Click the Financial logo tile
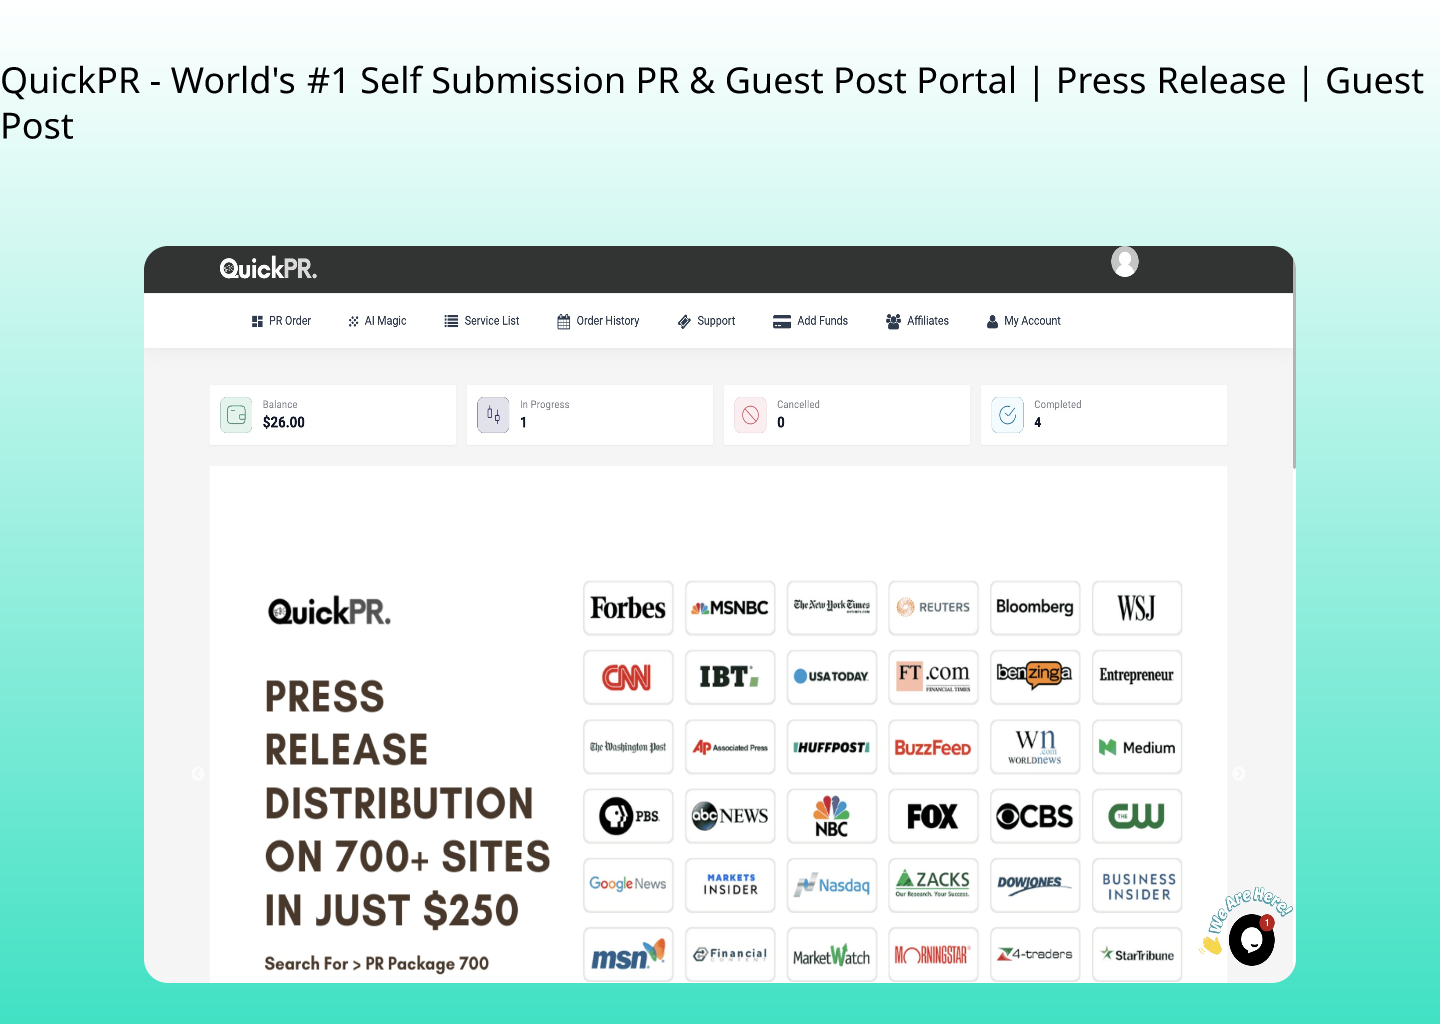Screen dimensions: 1440x1024 tap(730, 955)
